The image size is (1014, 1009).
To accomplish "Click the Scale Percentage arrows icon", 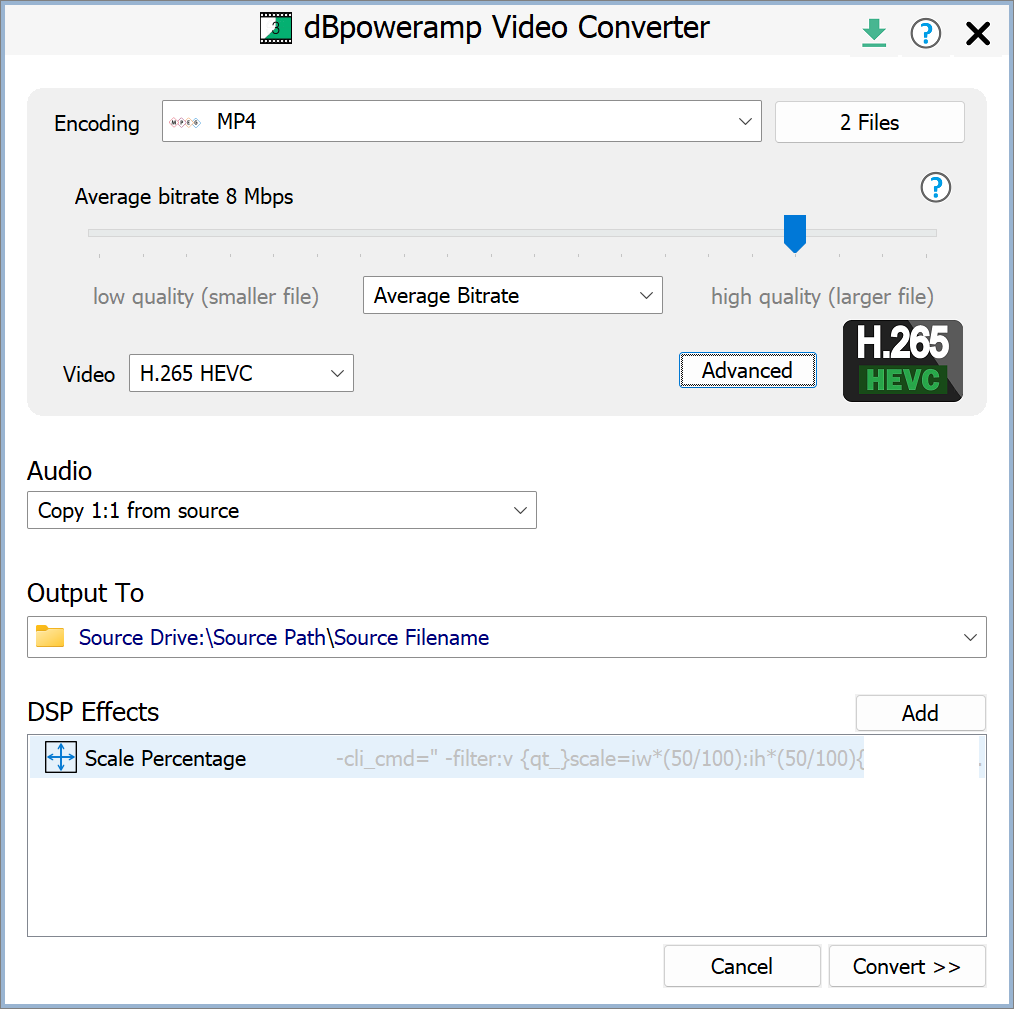I will tap(61, 758).
